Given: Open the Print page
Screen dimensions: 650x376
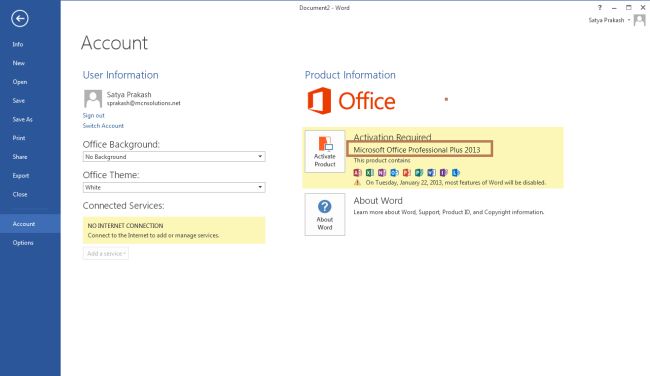Looking at the screenshot, I should 19,138.
